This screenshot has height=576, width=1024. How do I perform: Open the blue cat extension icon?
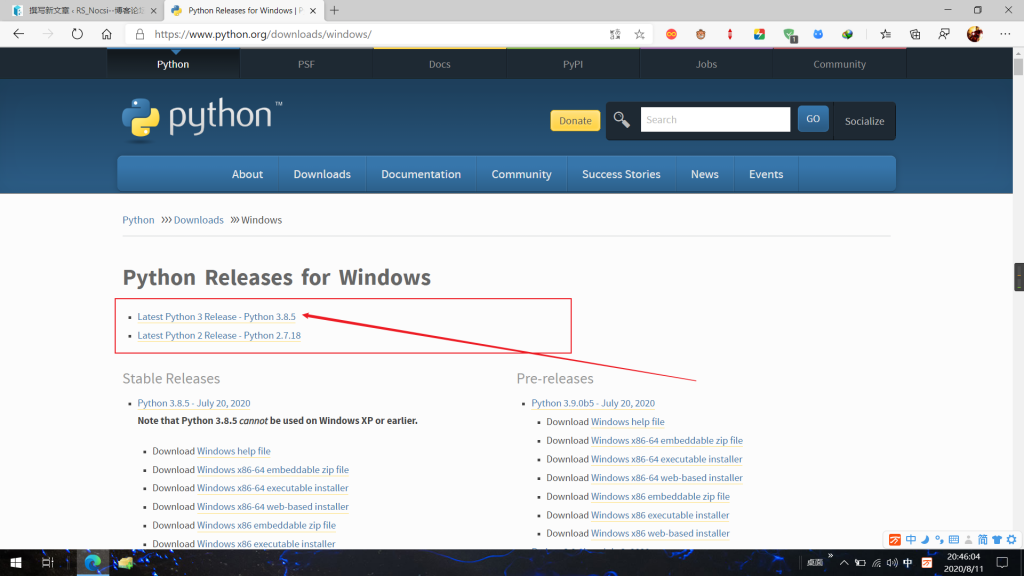[x=818, y=34]
